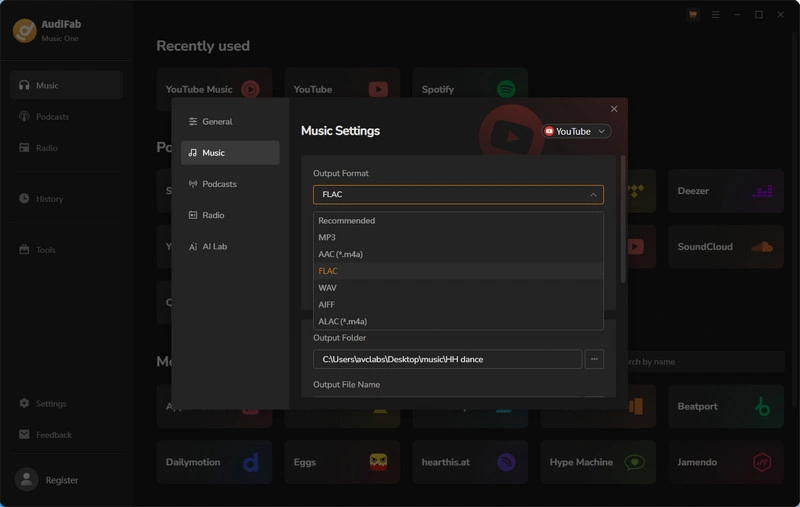
Task: Open Music section in main sidebar
Action: coord(66,85)
